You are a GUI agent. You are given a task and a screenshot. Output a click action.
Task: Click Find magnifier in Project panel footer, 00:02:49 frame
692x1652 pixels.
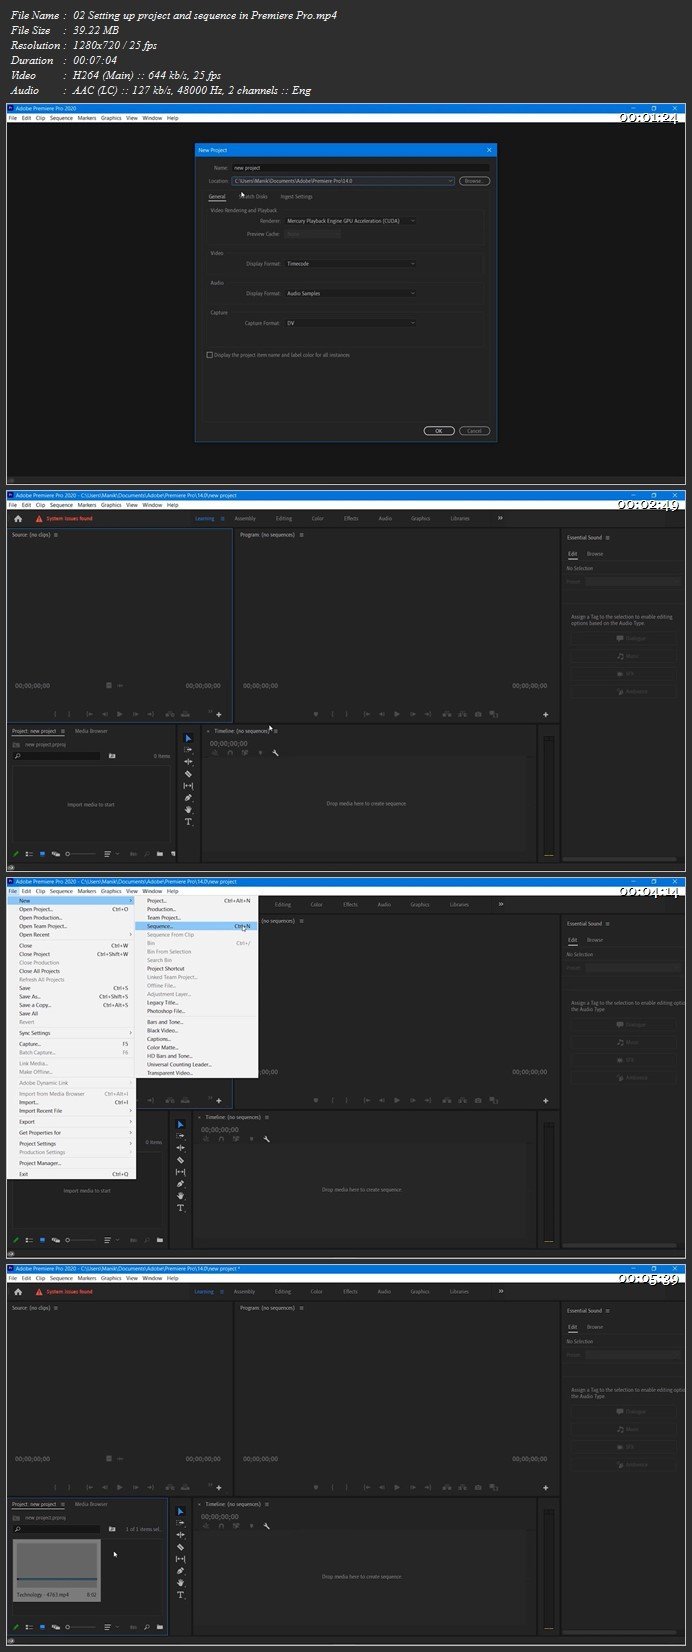point(147,854)
